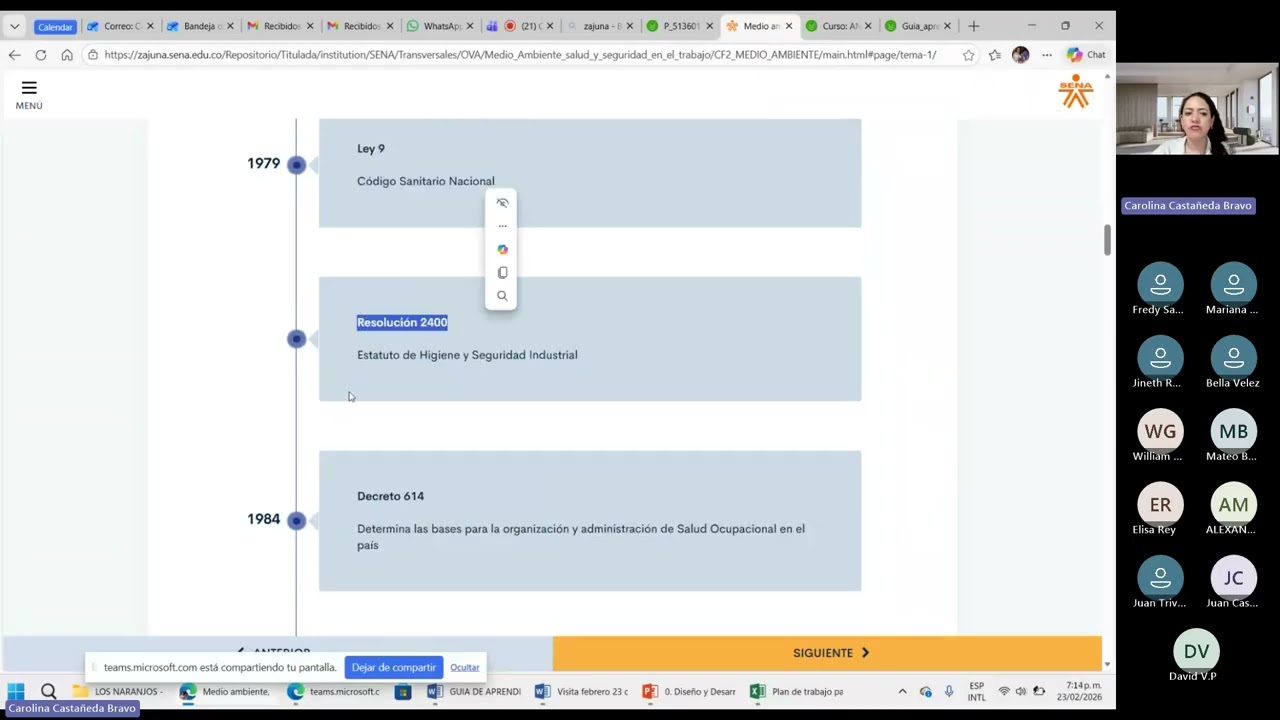Switch to the WhatsApp tab
1280x720 pixels.
coord(440,26)
